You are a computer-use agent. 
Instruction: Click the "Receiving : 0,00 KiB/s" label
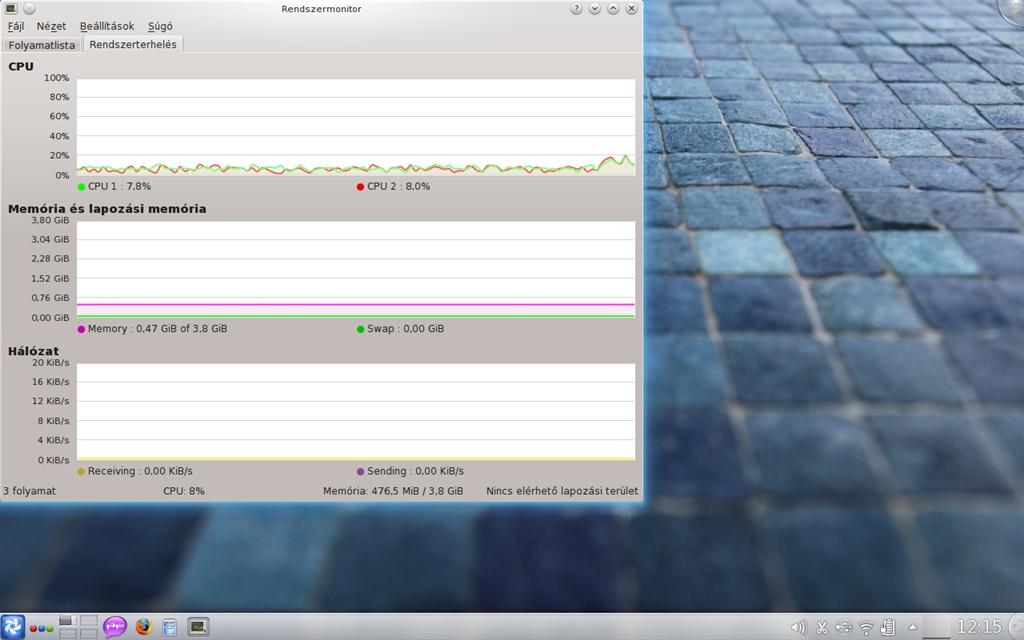click(140, 471)
